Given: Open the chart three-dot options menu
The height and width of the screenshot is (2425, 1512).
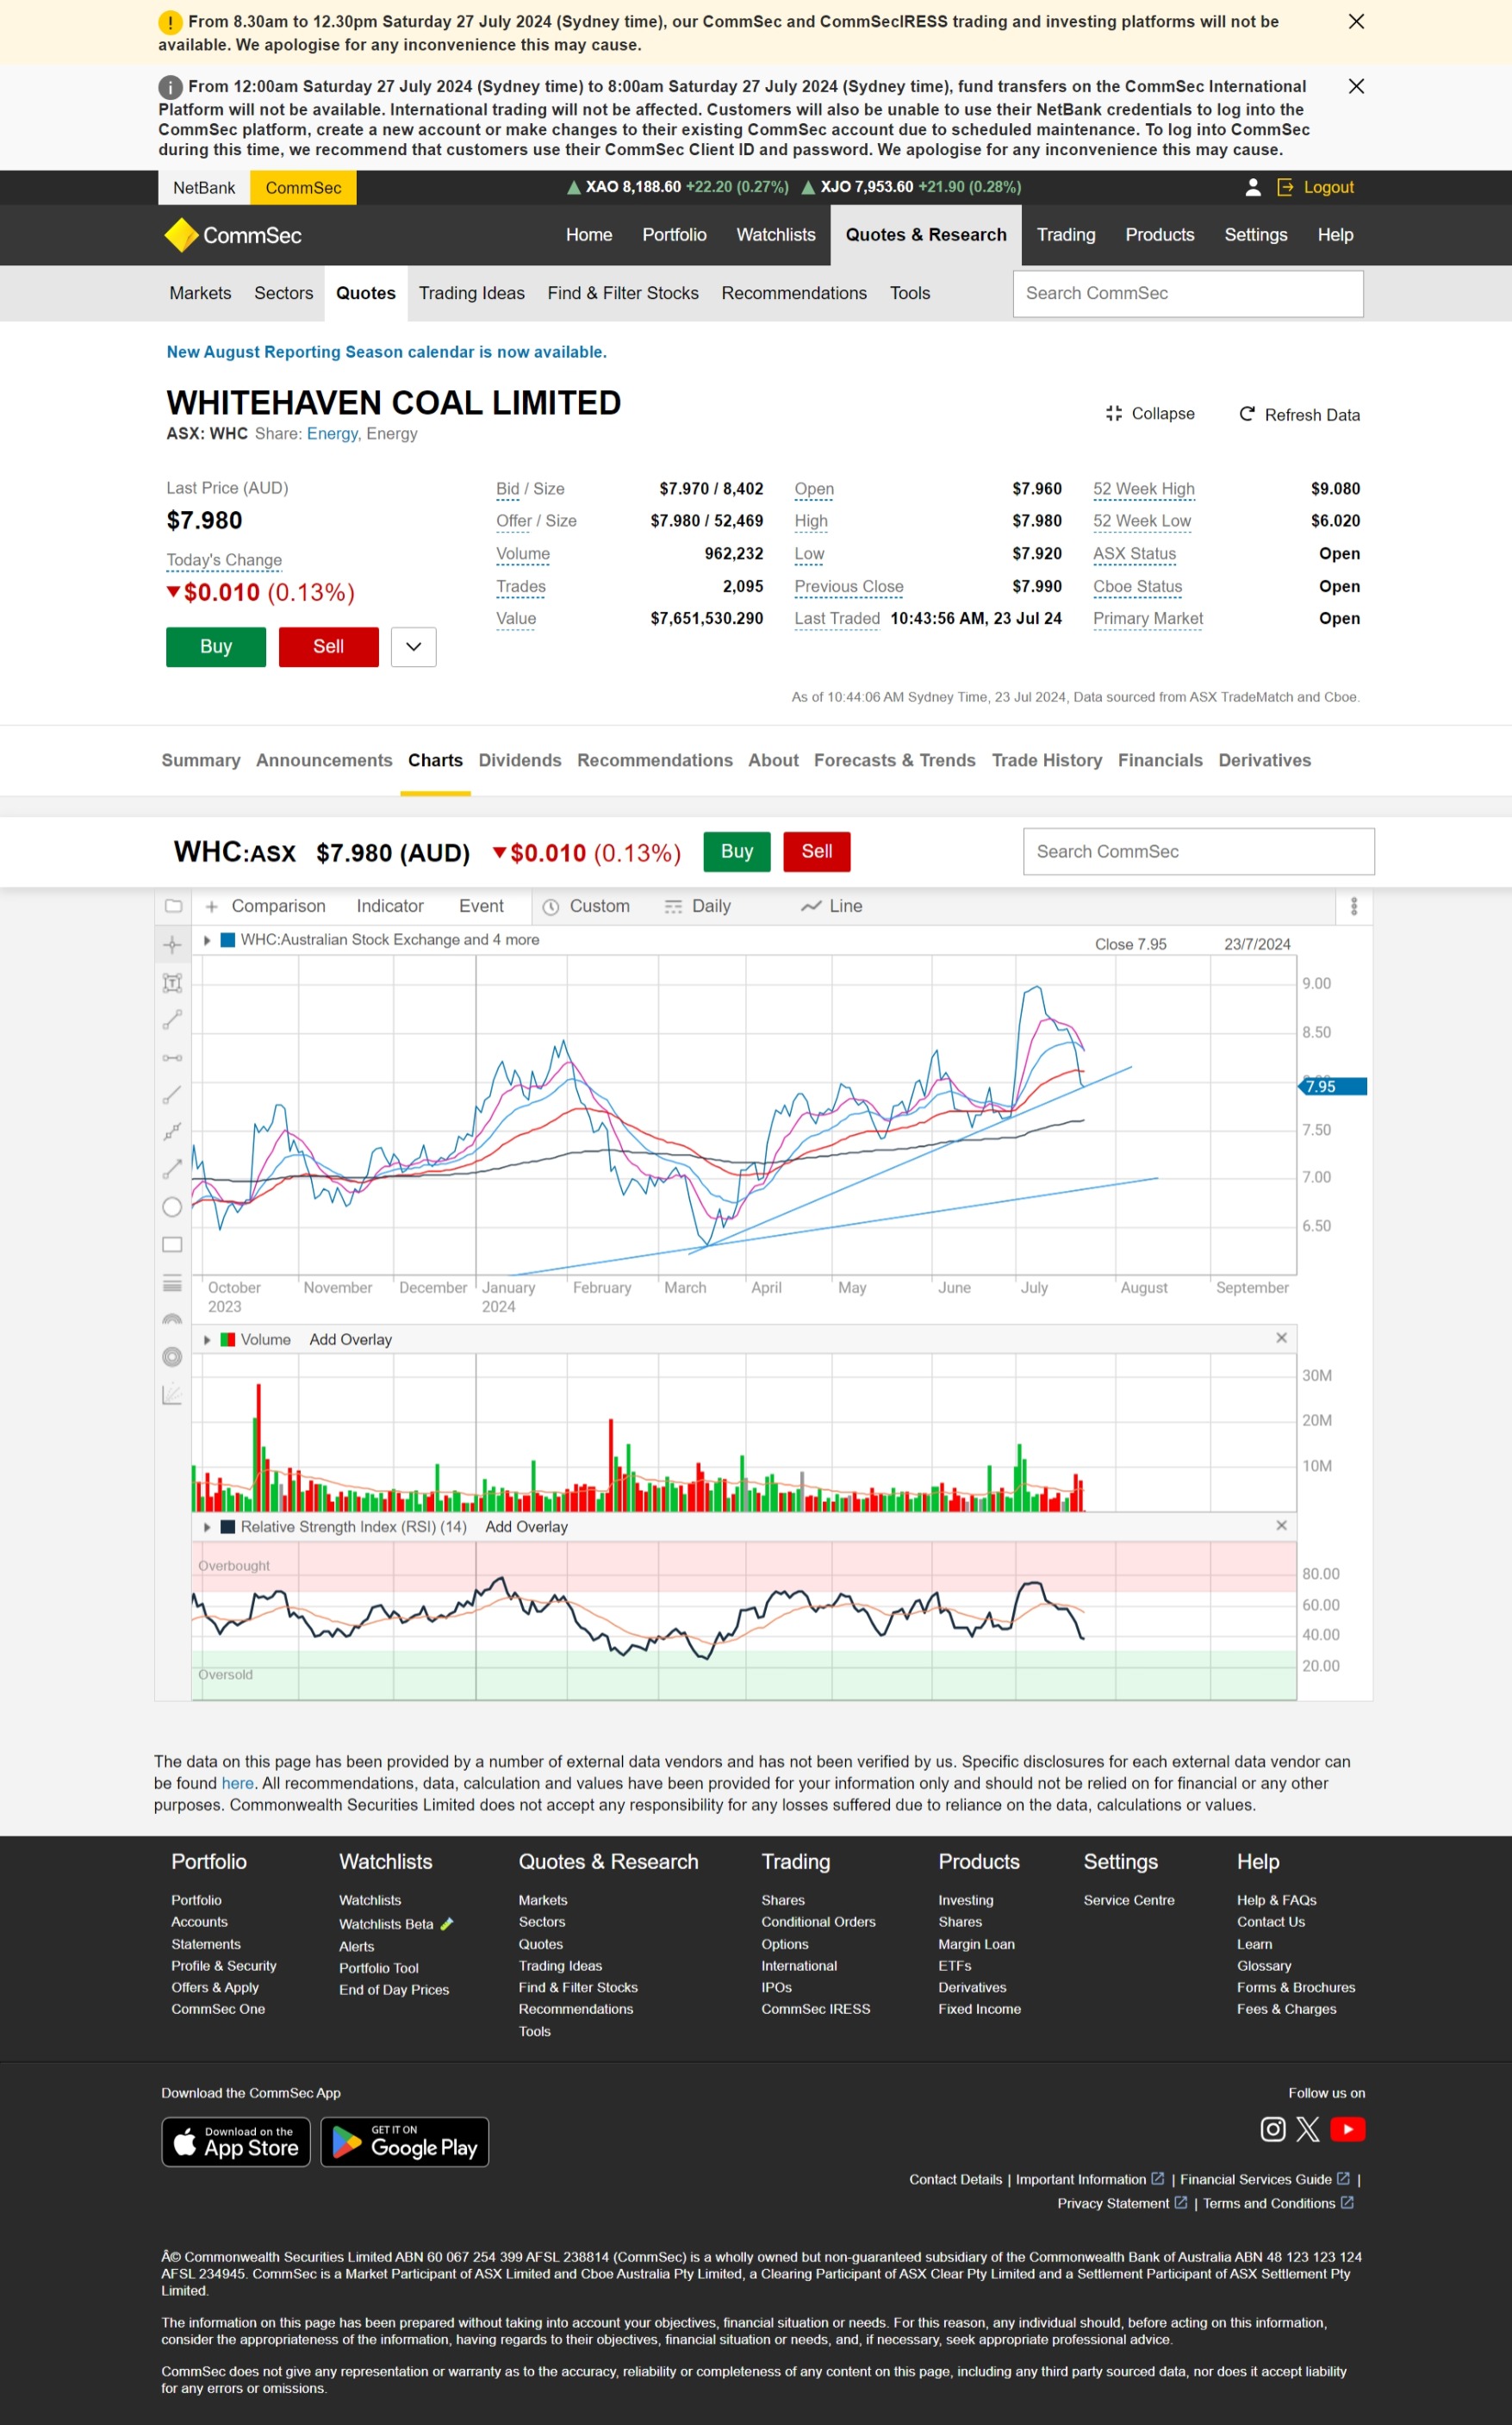Looking at the screenshot, I should (x=1354, y=906).
